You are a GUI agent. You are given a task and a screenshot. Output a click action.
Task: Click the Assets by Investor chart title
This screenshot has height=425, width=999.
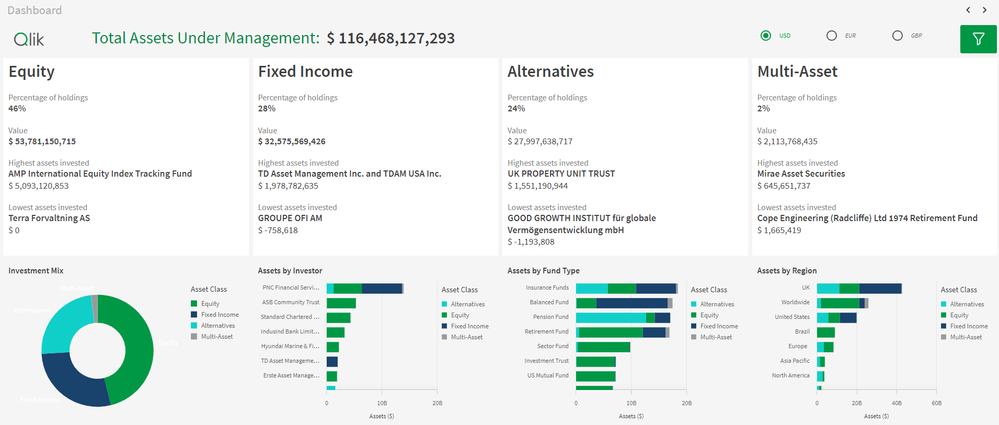(x=289, y=270)
